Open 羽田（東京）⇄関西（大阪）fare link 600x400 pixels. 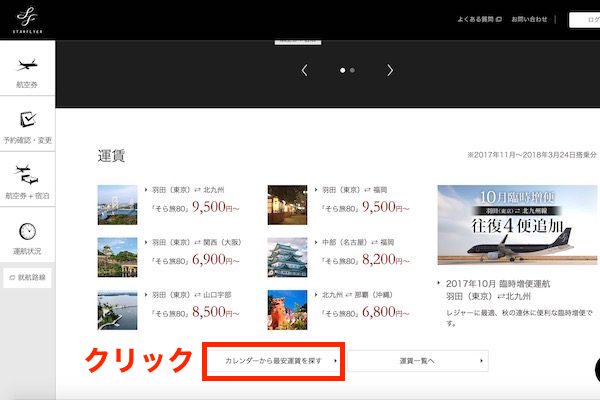pyautogui.click(x=197, y=242)
